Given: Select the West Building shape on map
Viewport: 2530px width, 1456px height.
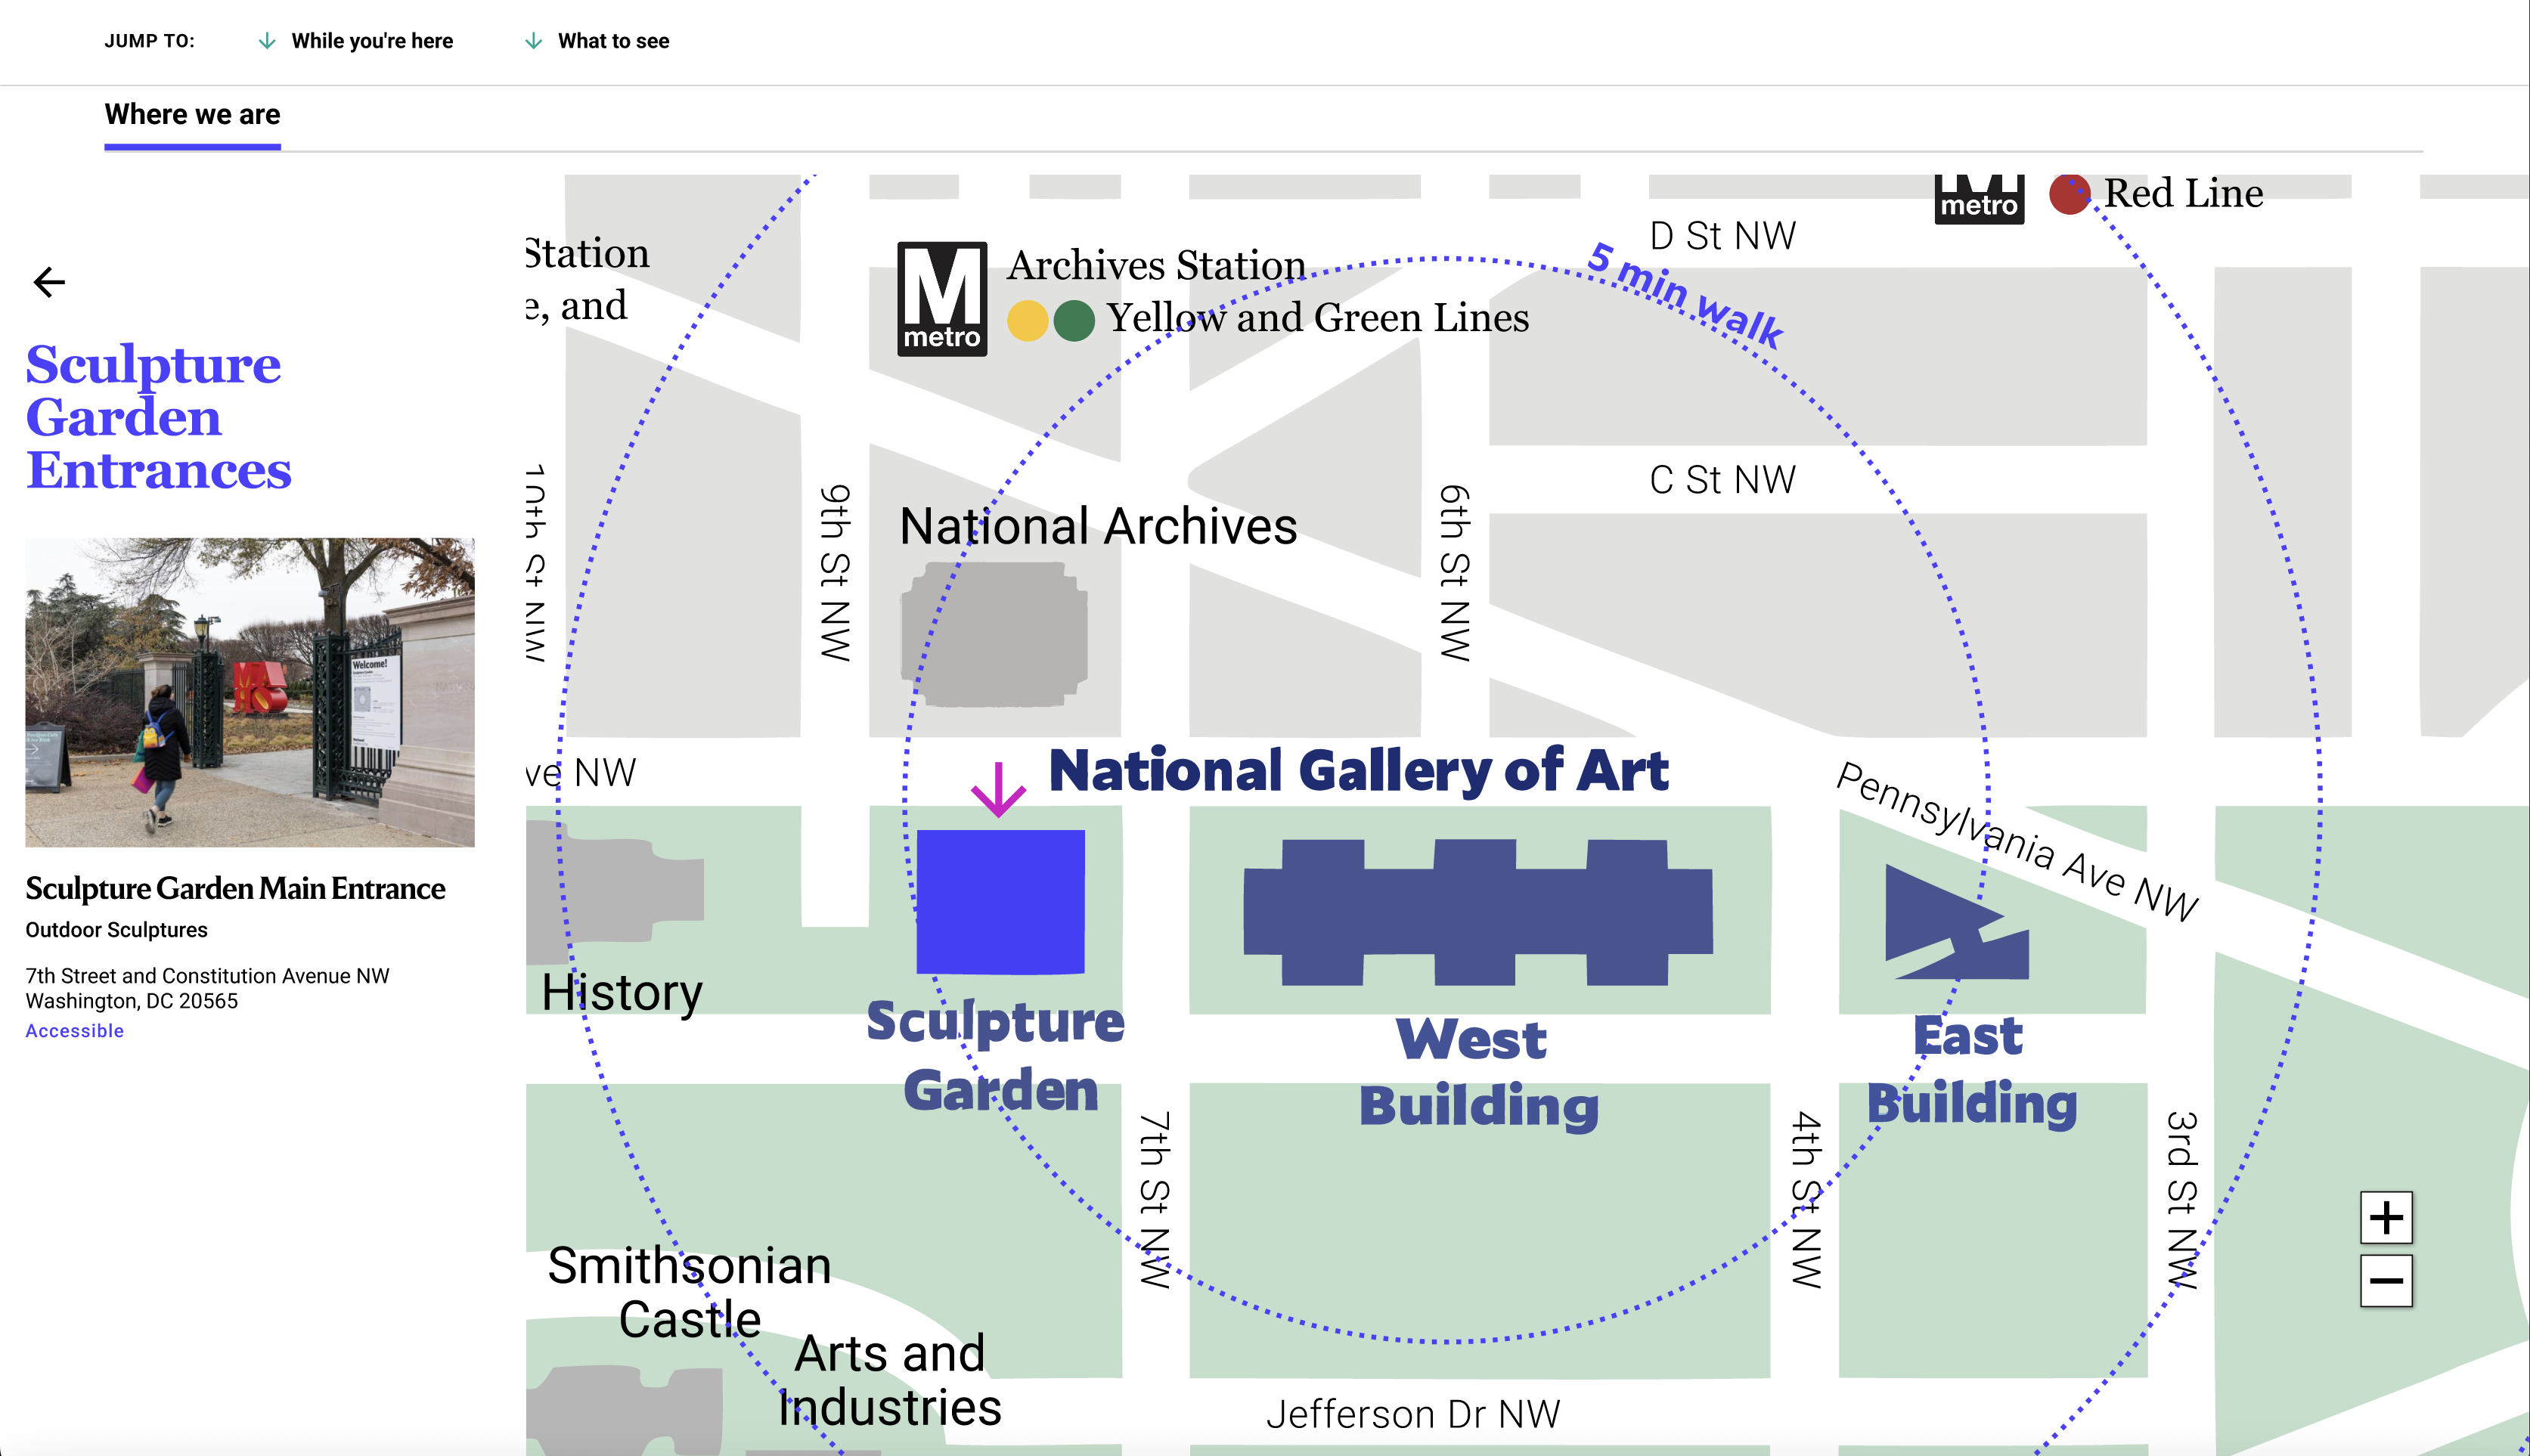Looking at the screenshot, I should [x=1477, y=912].
